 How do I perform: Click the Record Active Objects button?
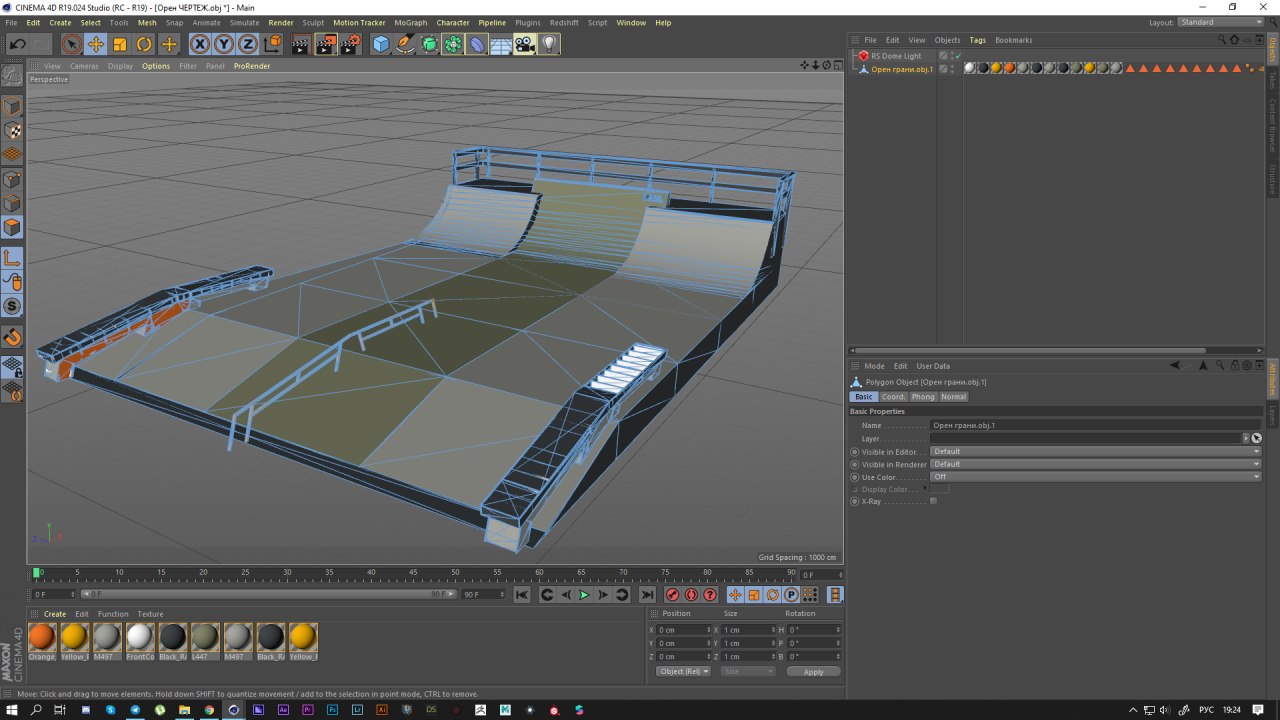coord(673,595)
